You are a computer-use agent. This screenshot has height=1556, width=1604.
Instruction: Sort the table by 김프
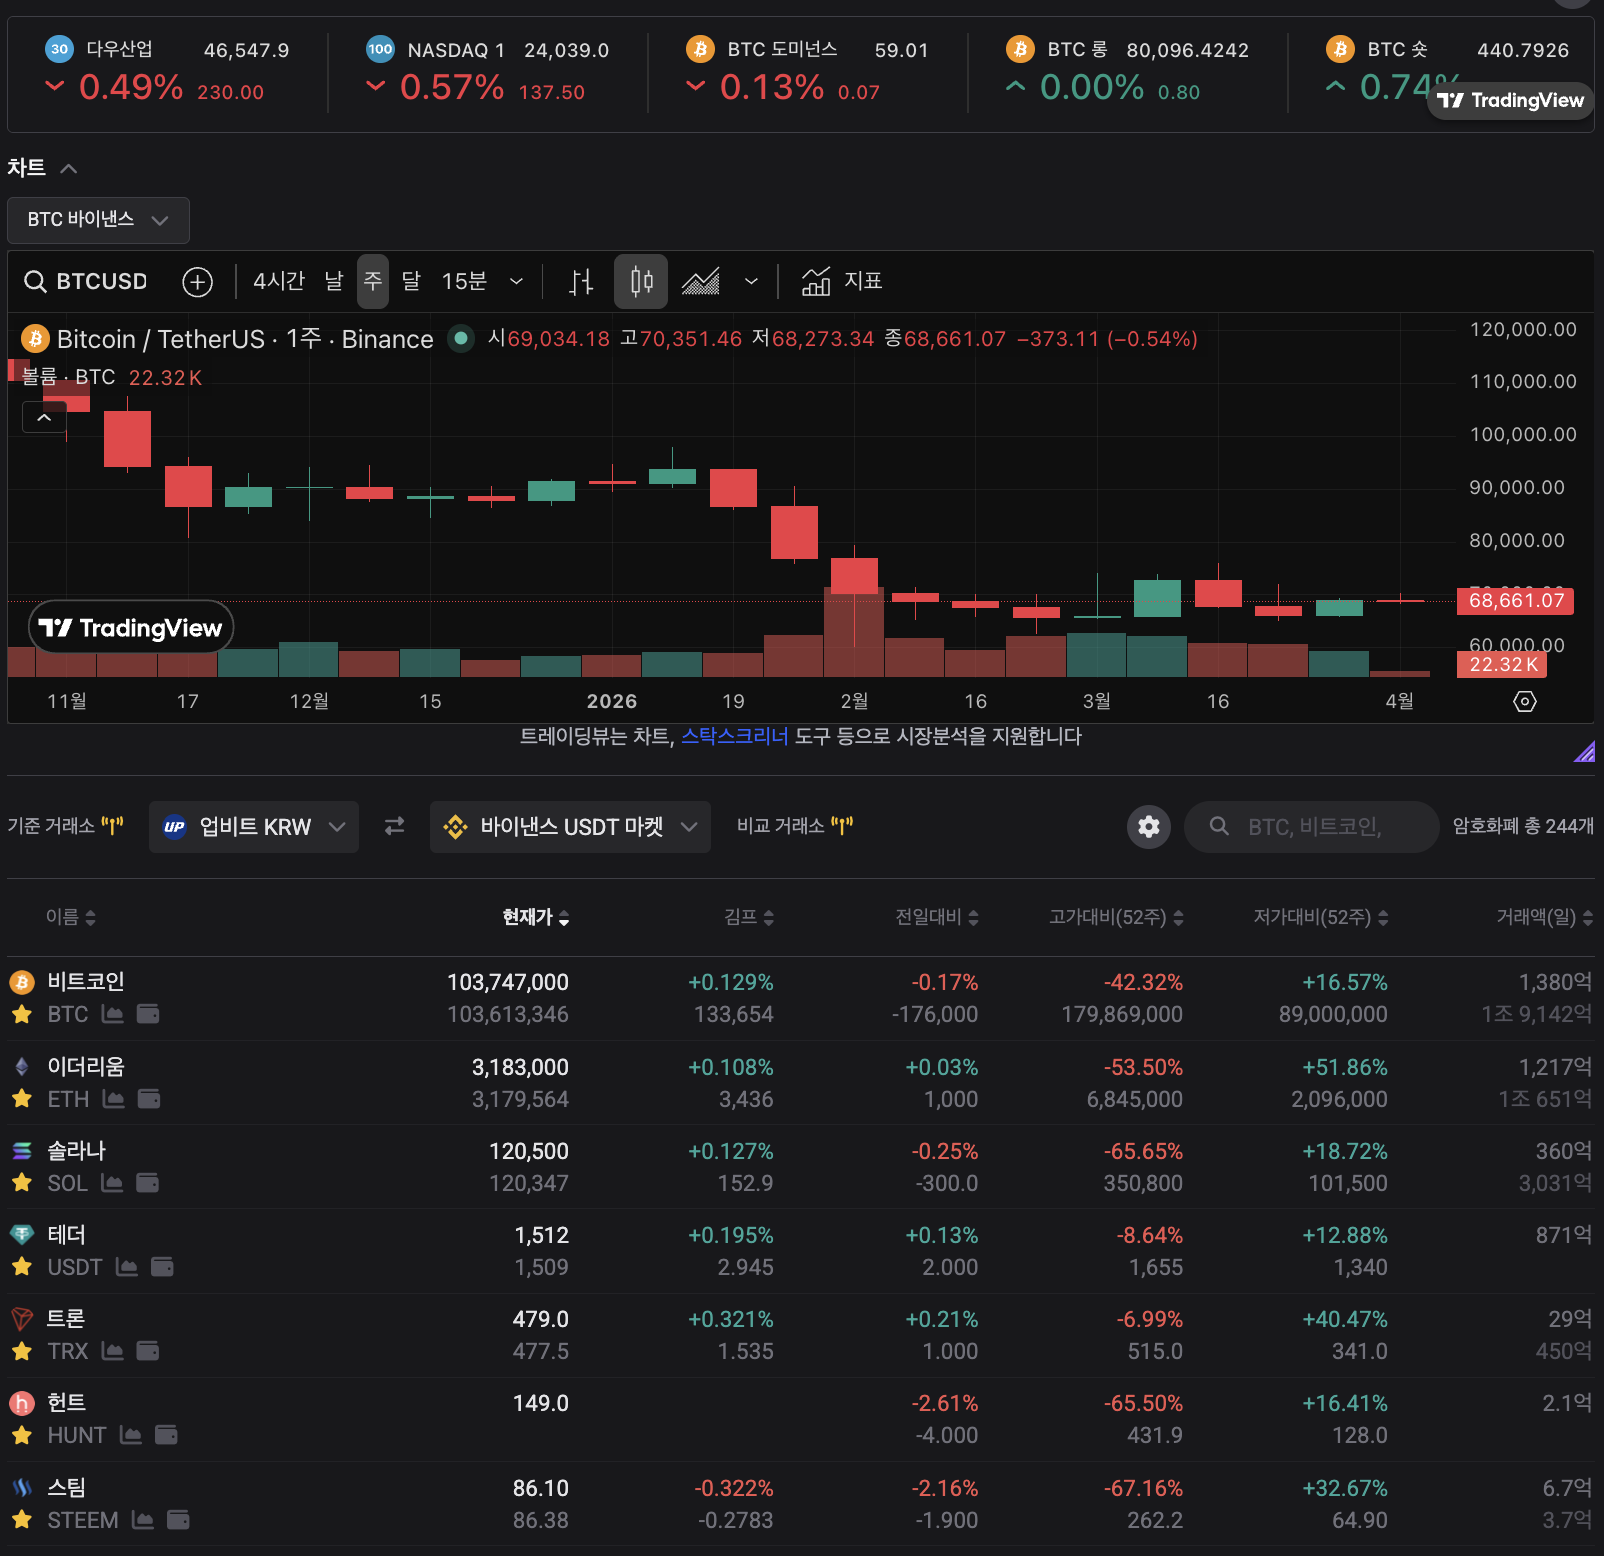749,917
